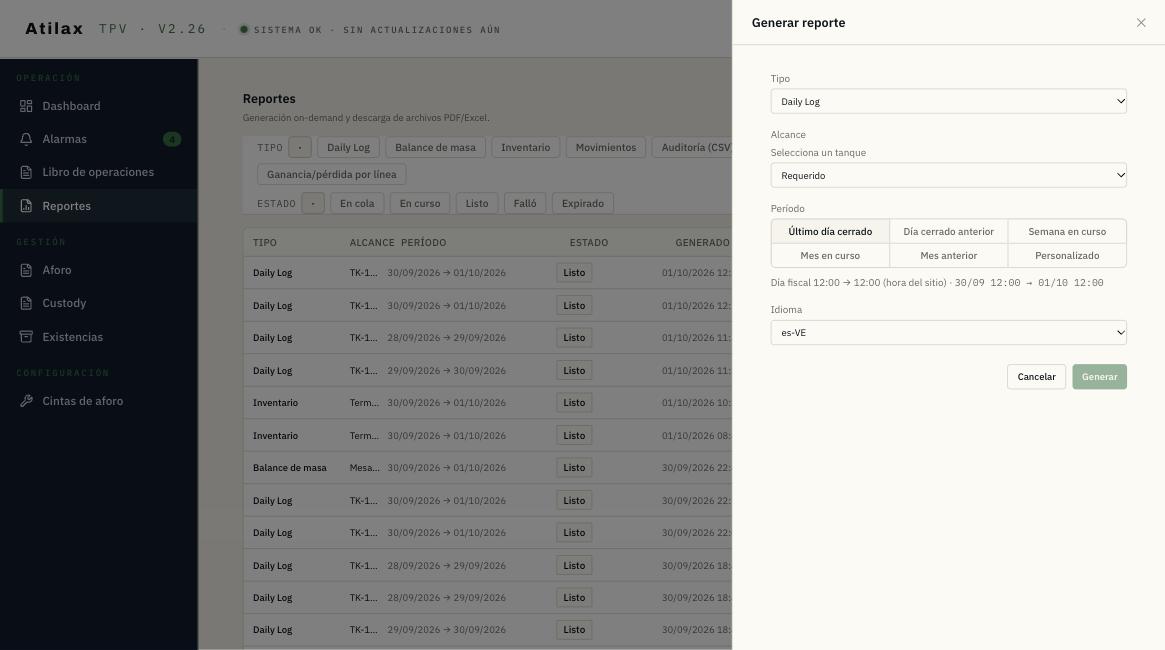Navigate to Cintas de aforo

[99, 401]
